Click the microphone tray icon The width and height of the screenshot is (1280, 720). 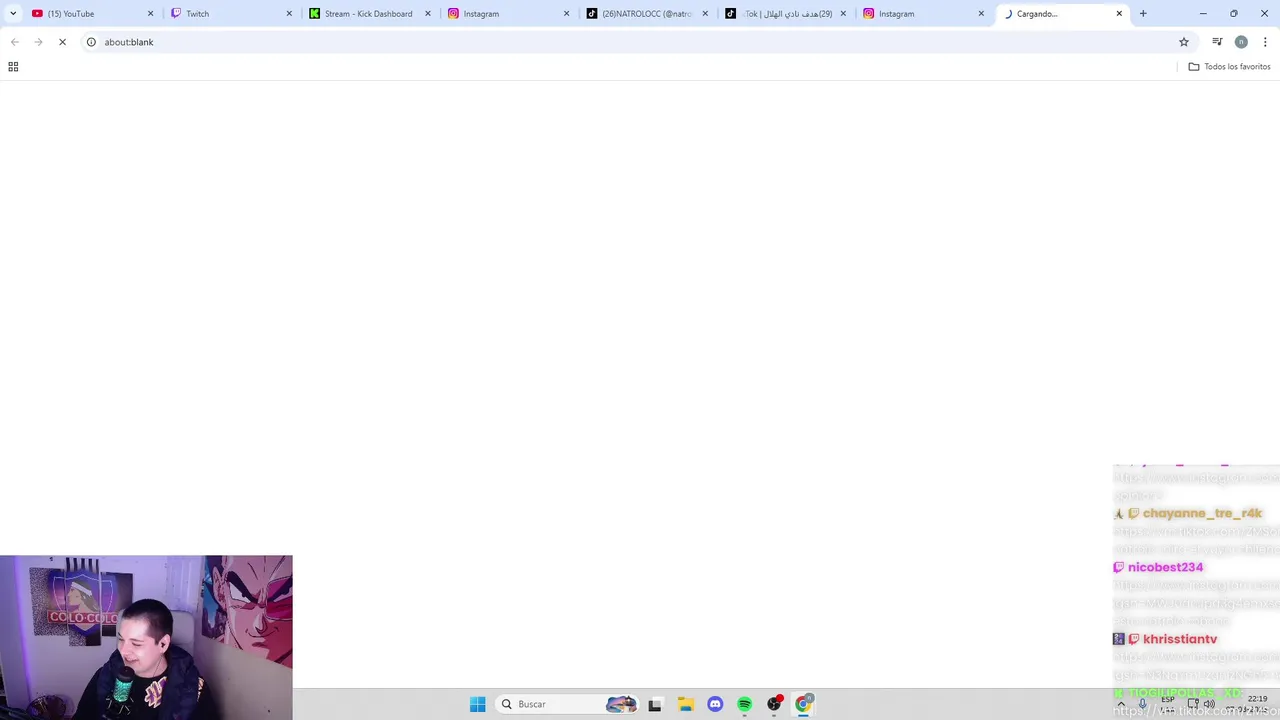[1143, 704]
